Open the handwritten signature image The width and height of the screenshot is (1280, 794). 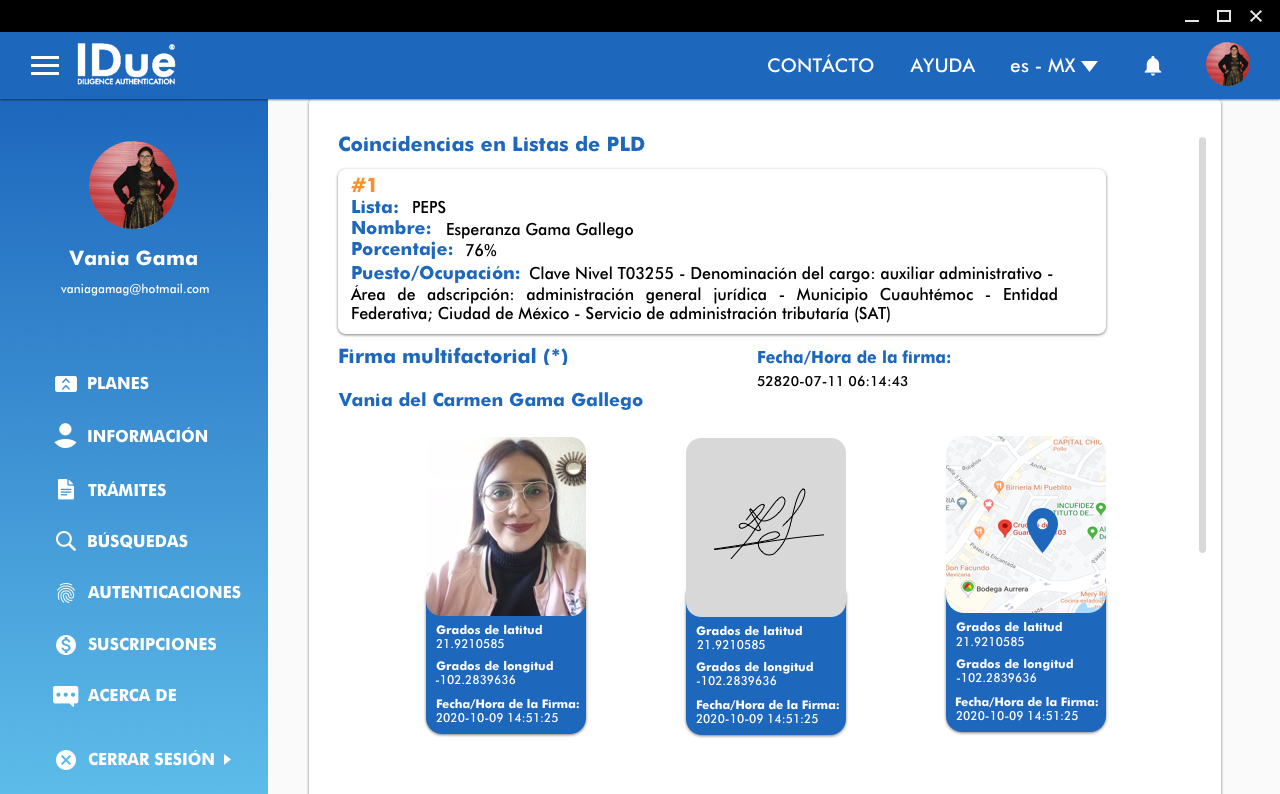(766, 527)
